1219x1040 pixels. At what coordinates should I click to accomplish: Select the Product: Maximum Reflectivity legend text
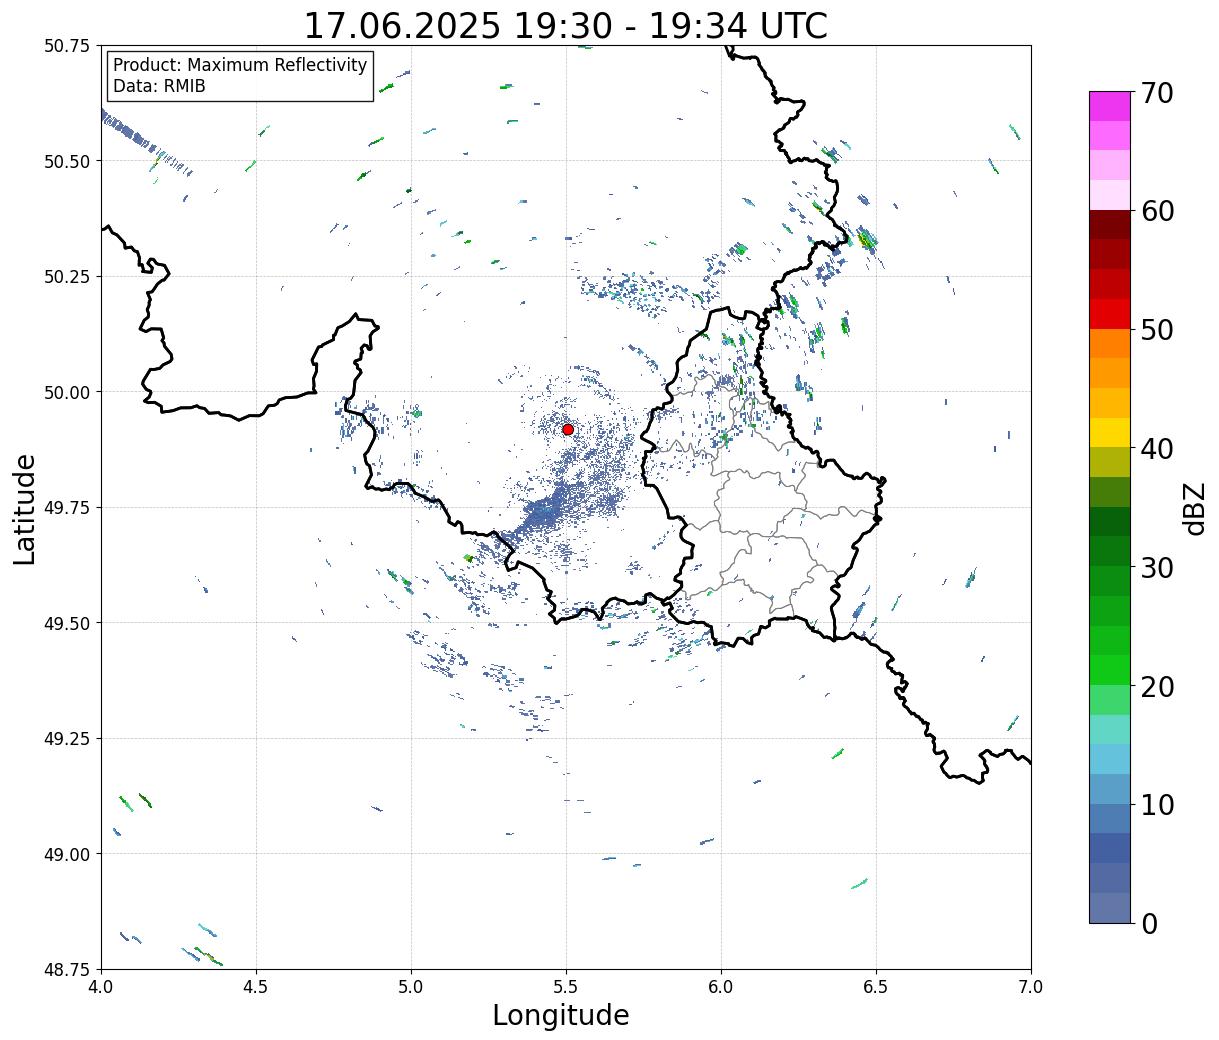(x=240, y=65)
